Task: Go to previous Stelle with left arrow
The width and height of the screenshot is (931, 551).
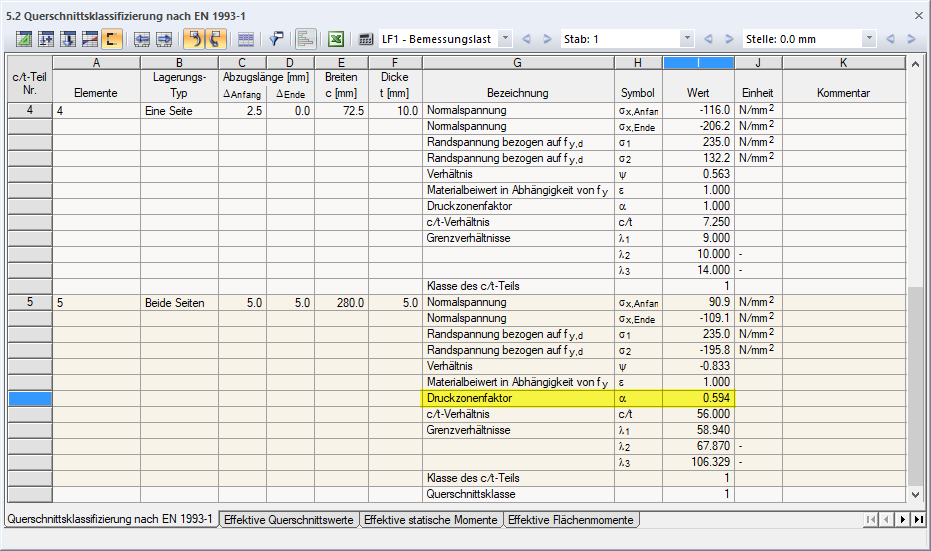Action: click(x=890, y=39)
